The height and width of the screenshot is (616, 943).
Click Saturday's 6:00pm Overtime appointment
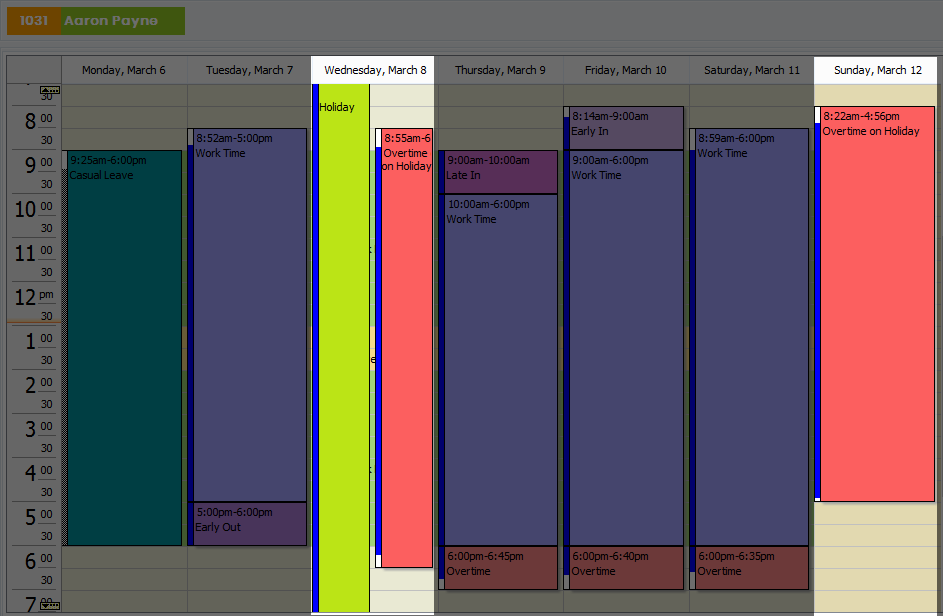point(750,568)
